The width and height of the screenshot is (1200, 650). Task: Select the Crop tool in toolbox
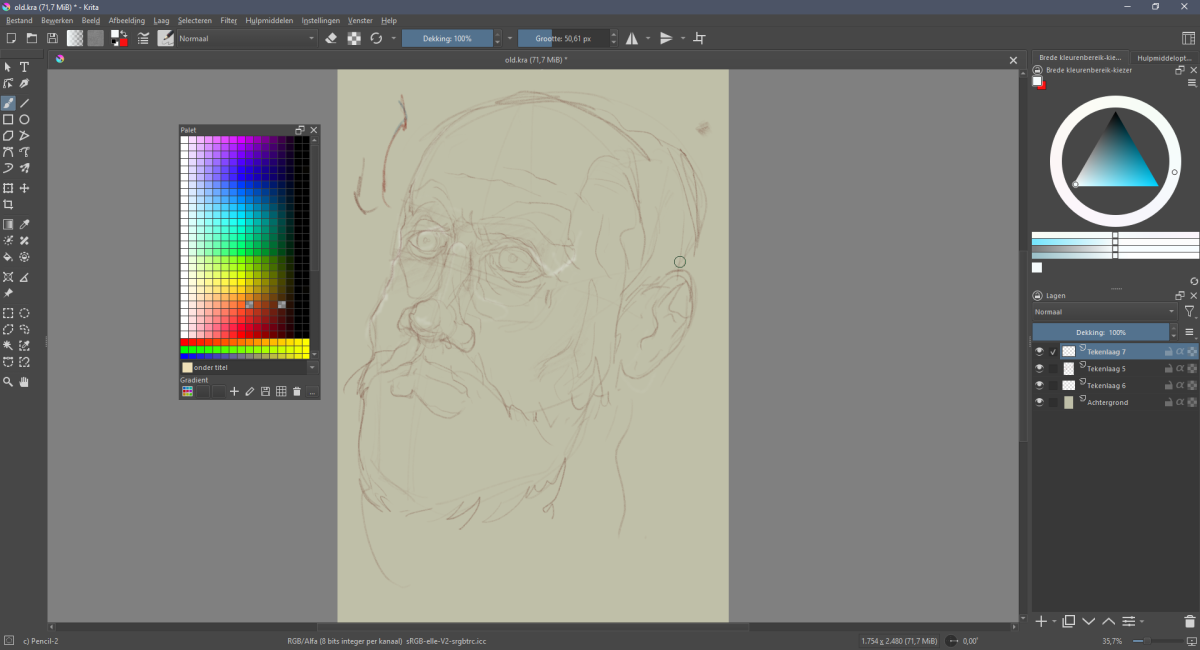tap(8, 205)
